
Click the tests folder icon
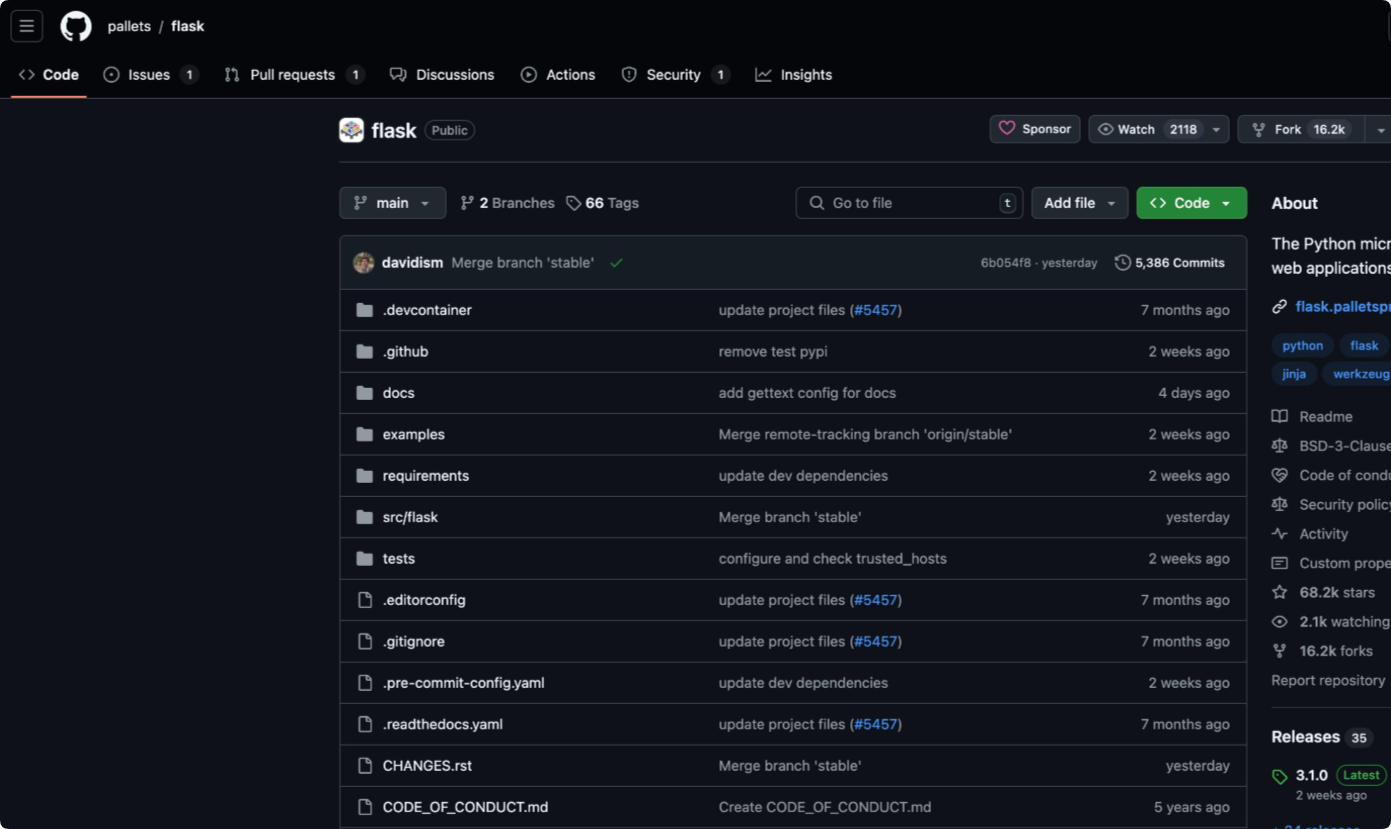point(365,559)
